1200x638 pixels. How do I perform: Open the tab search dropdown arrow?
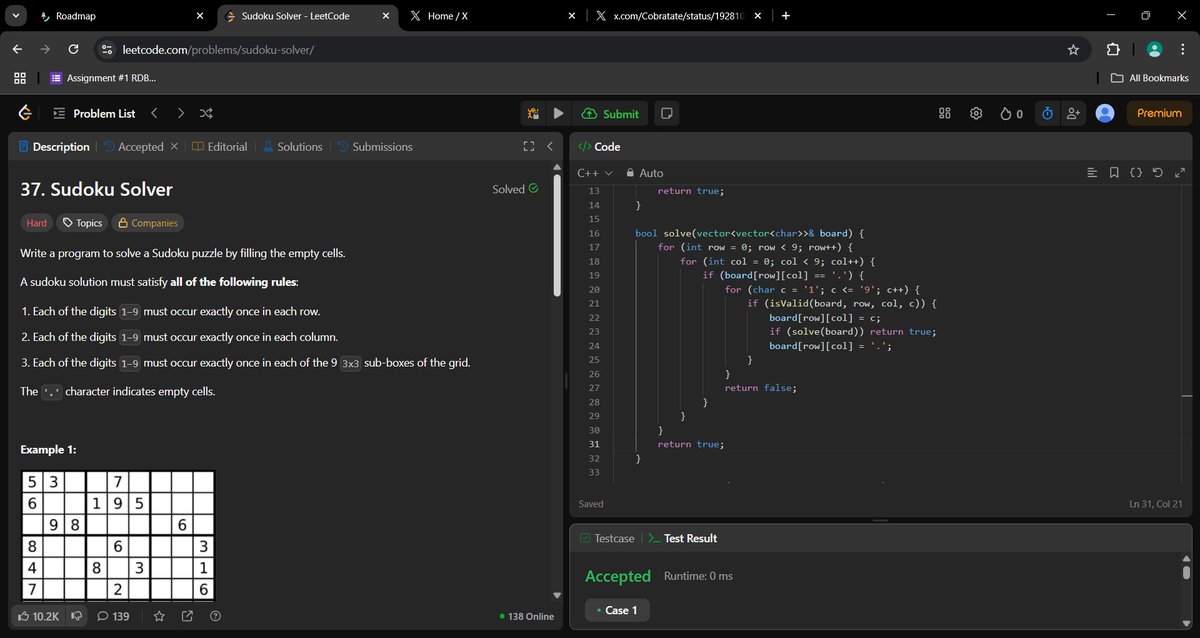point(14,16)
